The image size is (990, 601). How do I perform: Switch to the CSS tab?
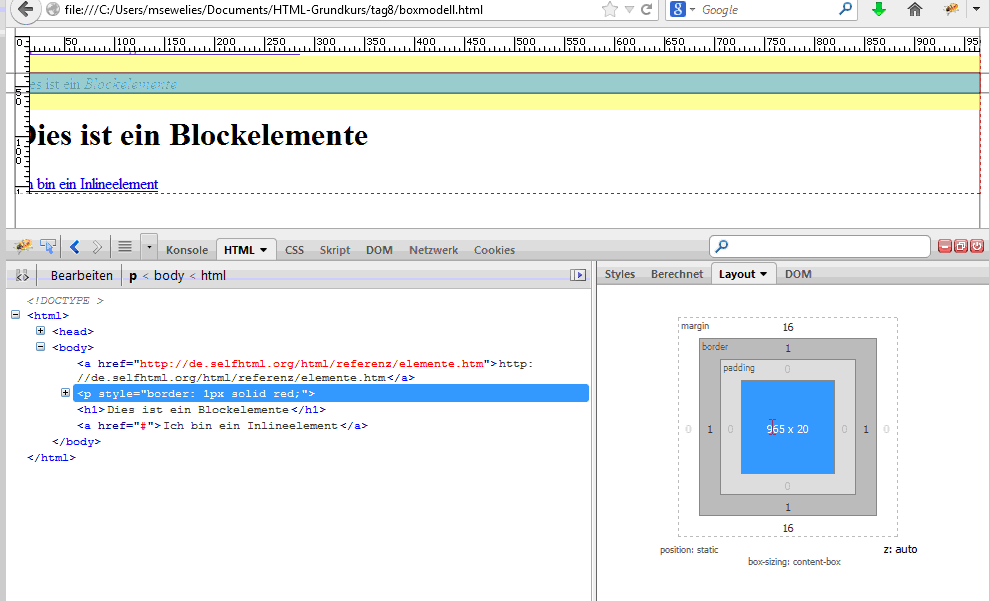[x=294, y=250]
